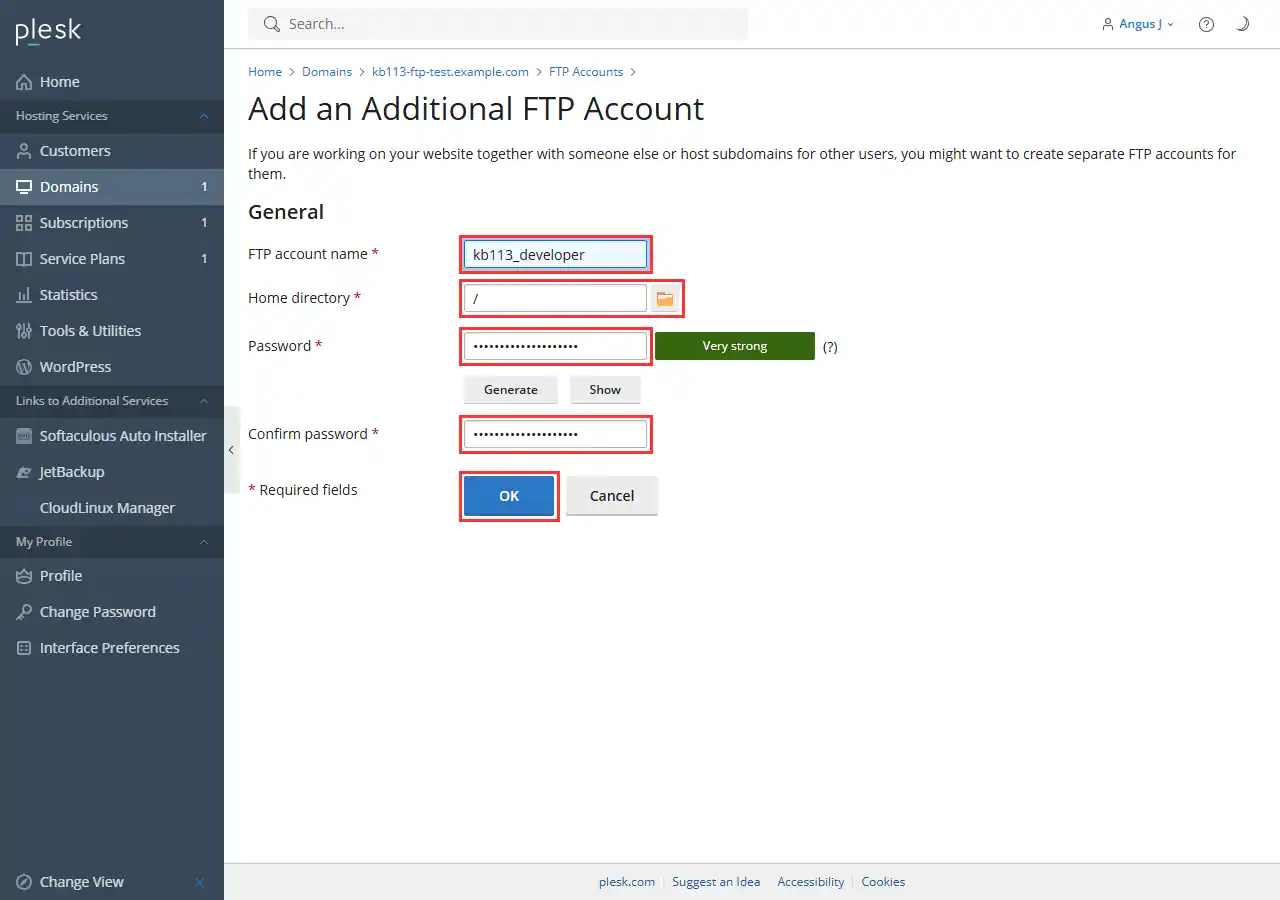
Task: Click the Customers person icon in the sidebar
Action: pyautogui.click(x=24, y=151)
